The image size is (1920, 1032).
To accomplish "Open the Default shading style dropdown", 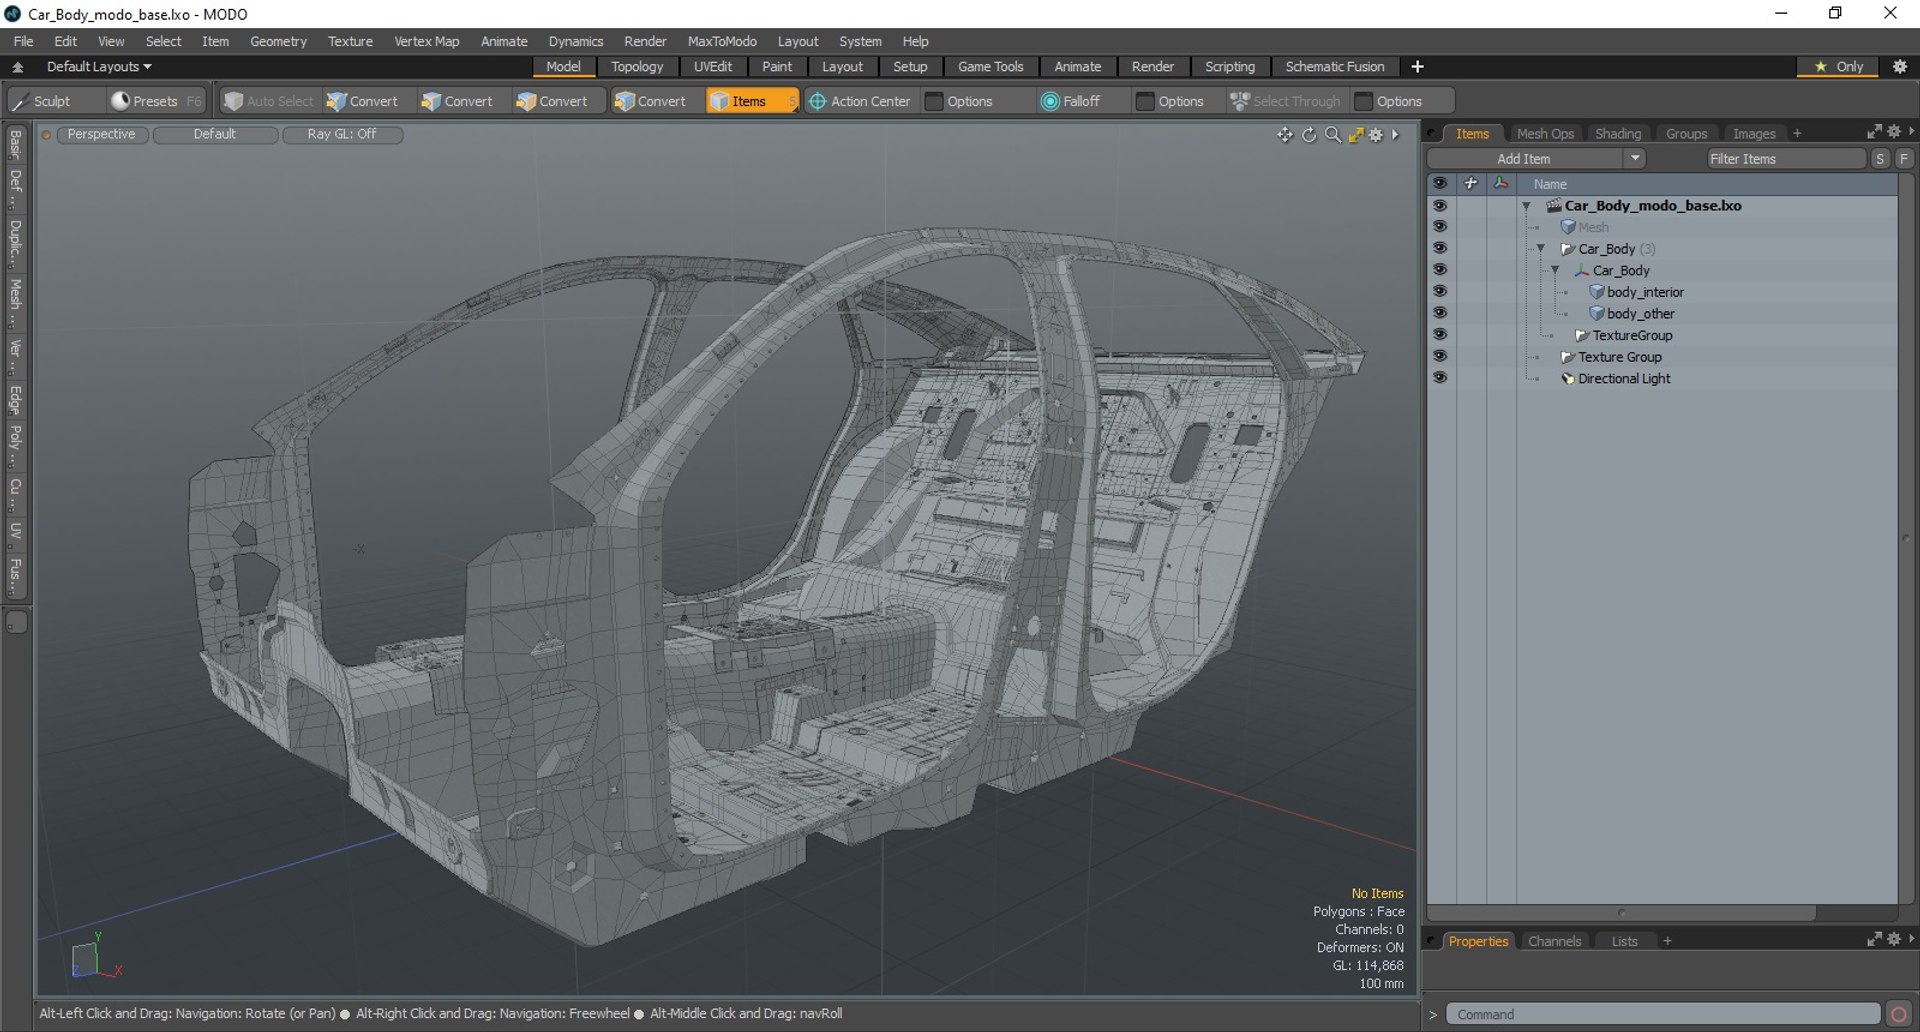I will point(215,134).
